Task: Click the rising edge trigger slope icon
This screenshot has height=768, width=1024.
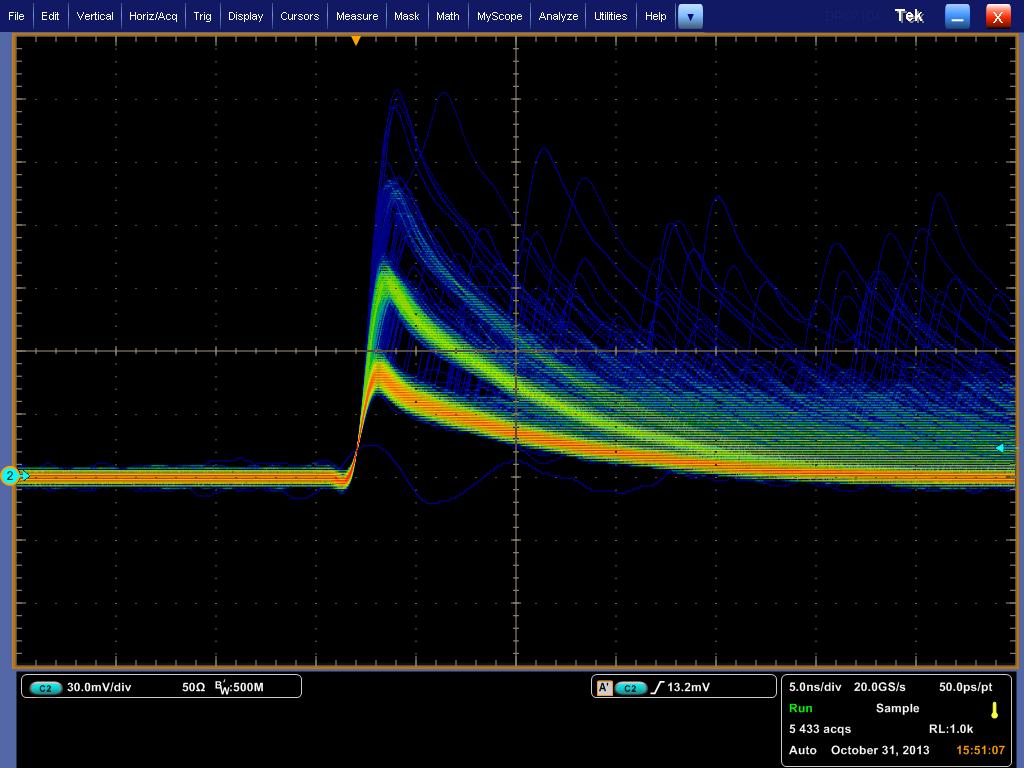Action: point(657,688)
